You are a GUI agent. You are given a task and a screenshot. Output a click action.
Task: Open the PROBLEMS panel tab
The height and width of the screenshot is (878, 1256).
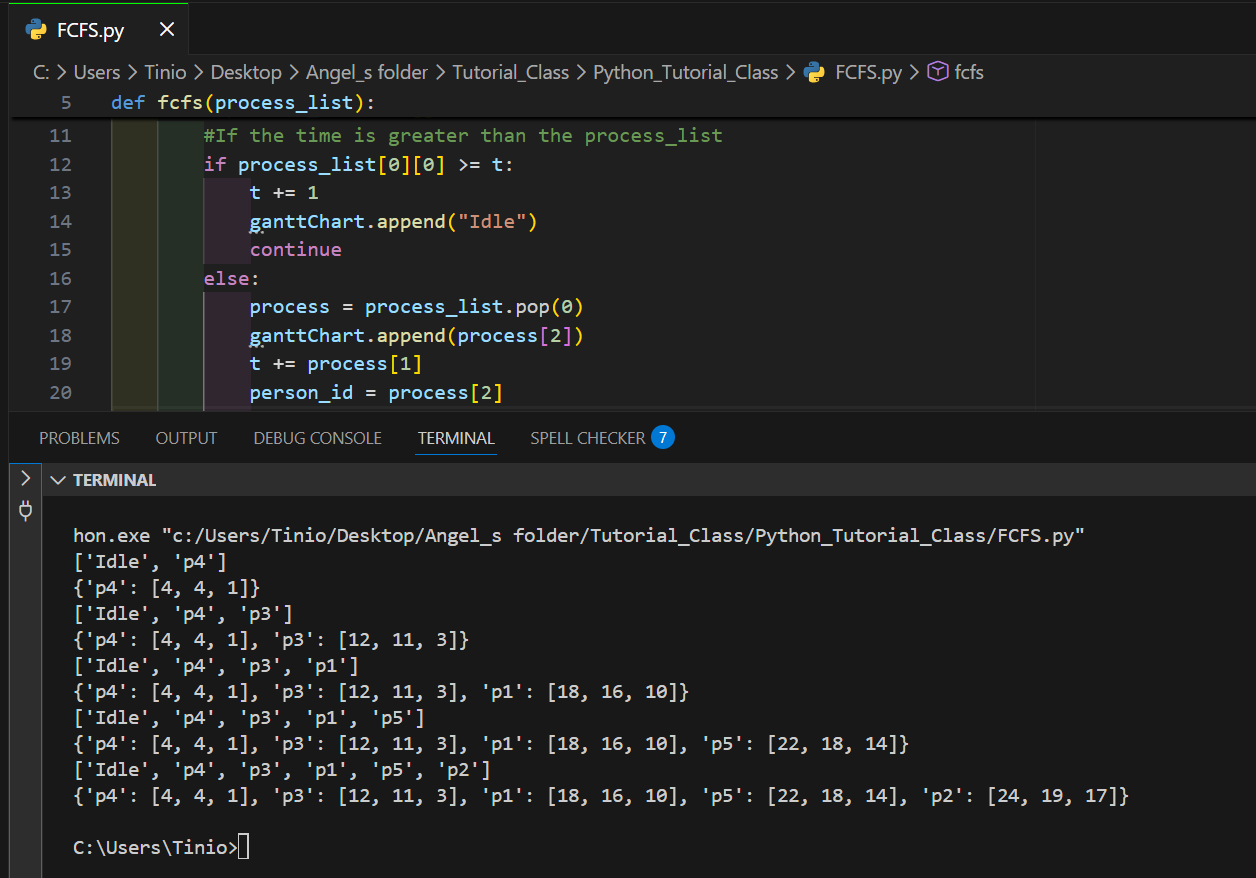(x=79, y=437)
